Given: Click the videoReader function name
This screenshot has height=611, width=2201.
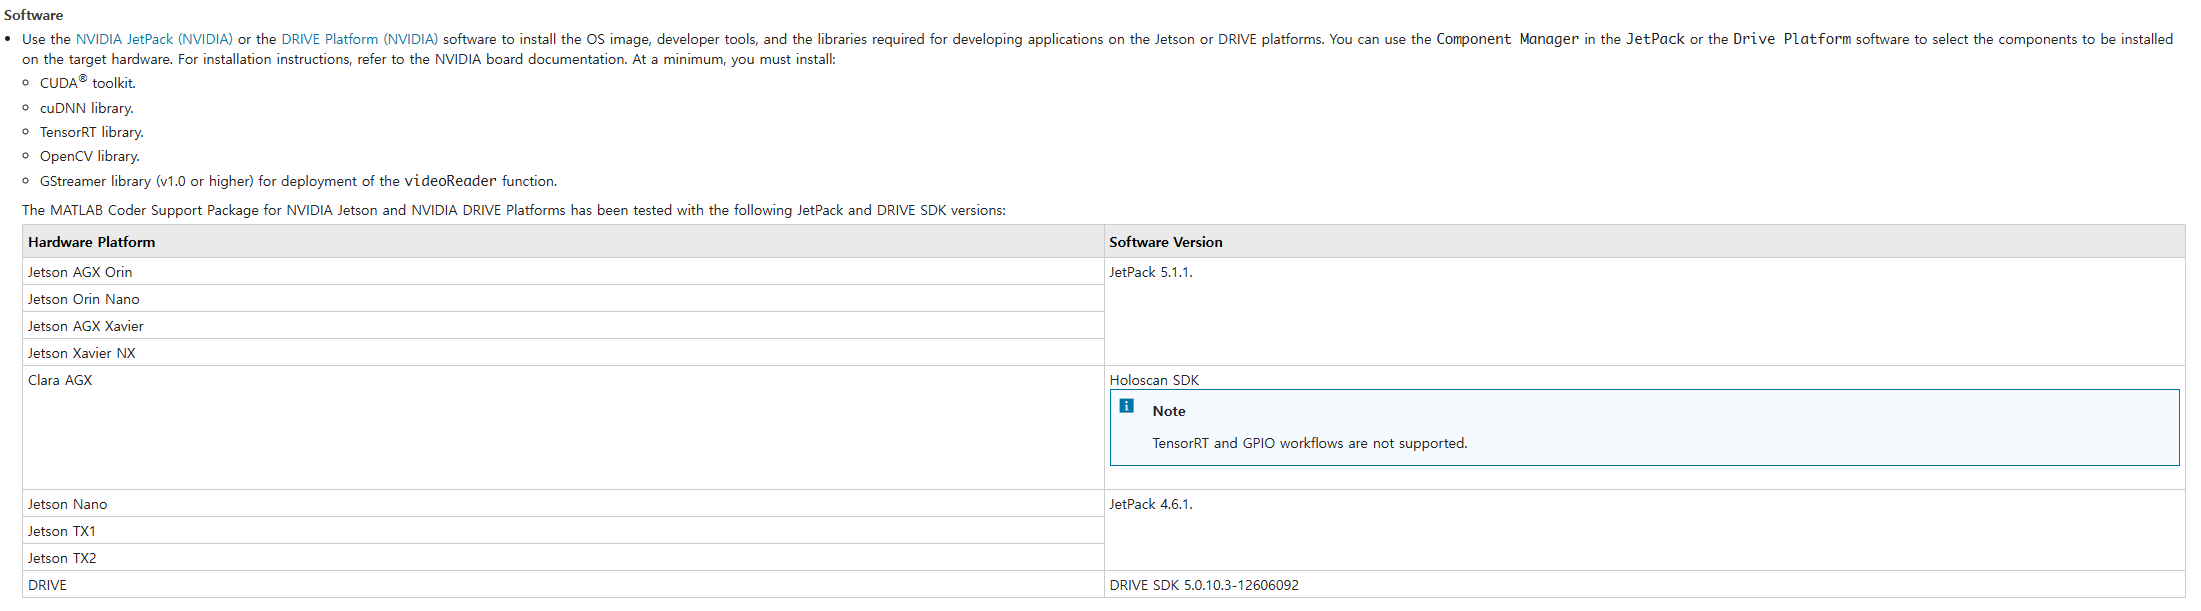Looking at the screenshot, I should [450, 181].
